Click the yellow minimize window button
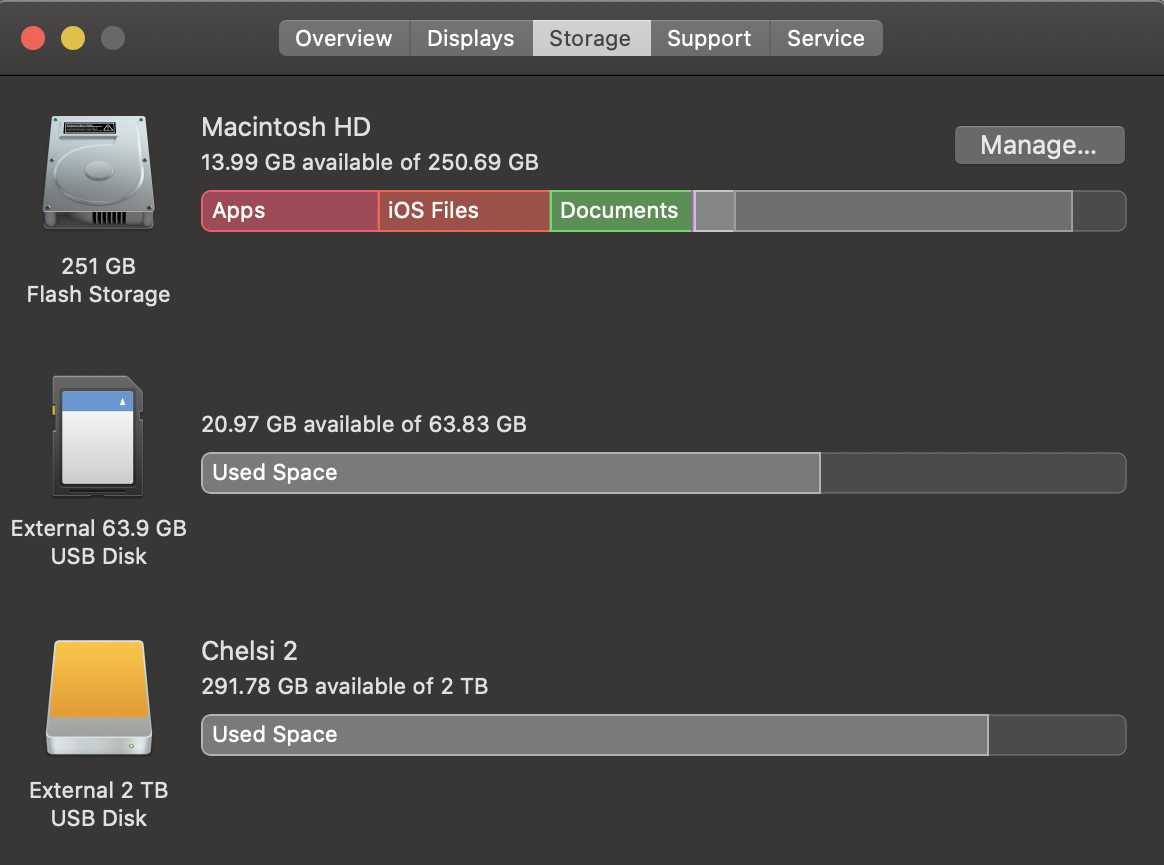The height and width of the screenshot is (865, 1164). tap(73, 39)
